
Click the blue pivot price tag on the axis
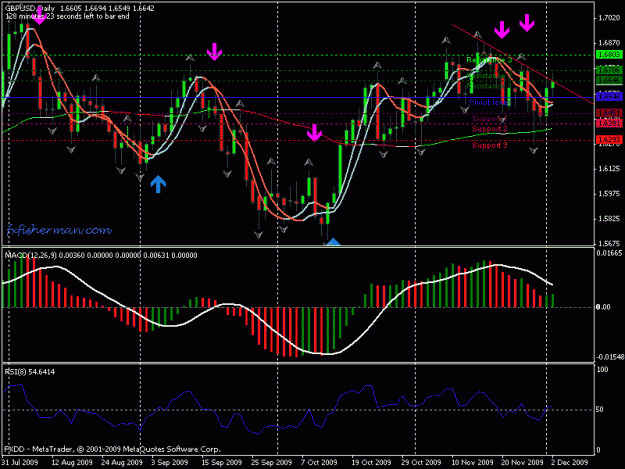[609, 96]
